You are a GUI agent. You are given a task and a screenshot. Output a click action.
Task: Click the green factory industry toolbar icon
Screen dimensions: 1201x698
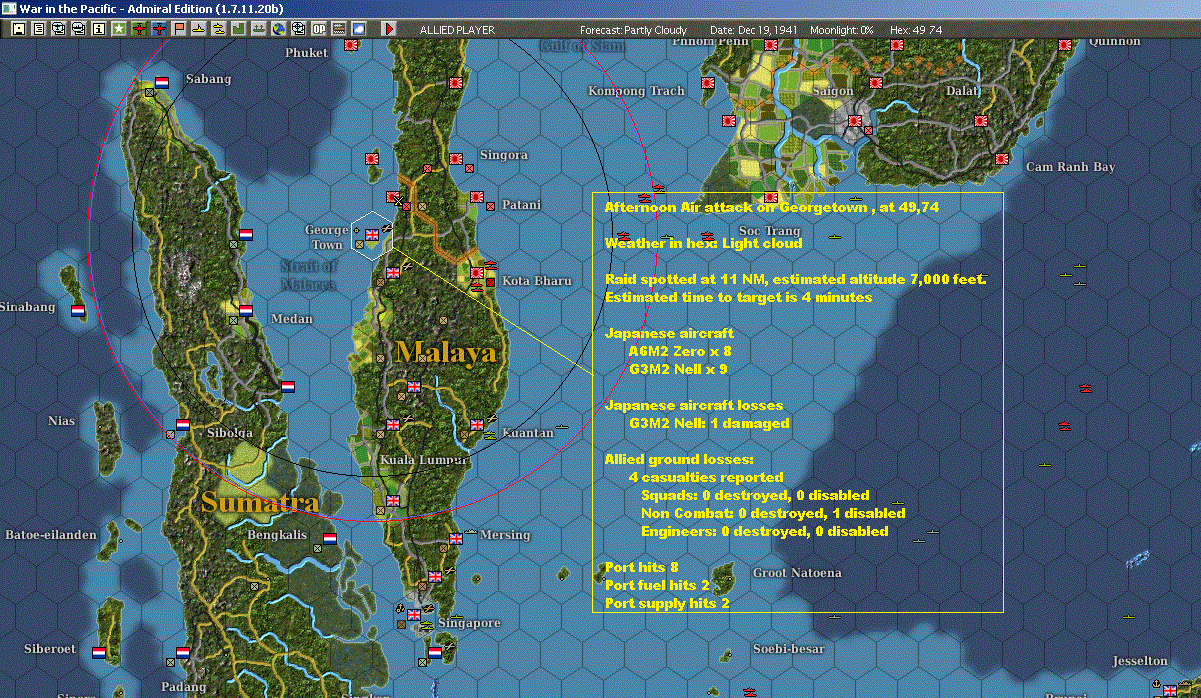[239, 29]
